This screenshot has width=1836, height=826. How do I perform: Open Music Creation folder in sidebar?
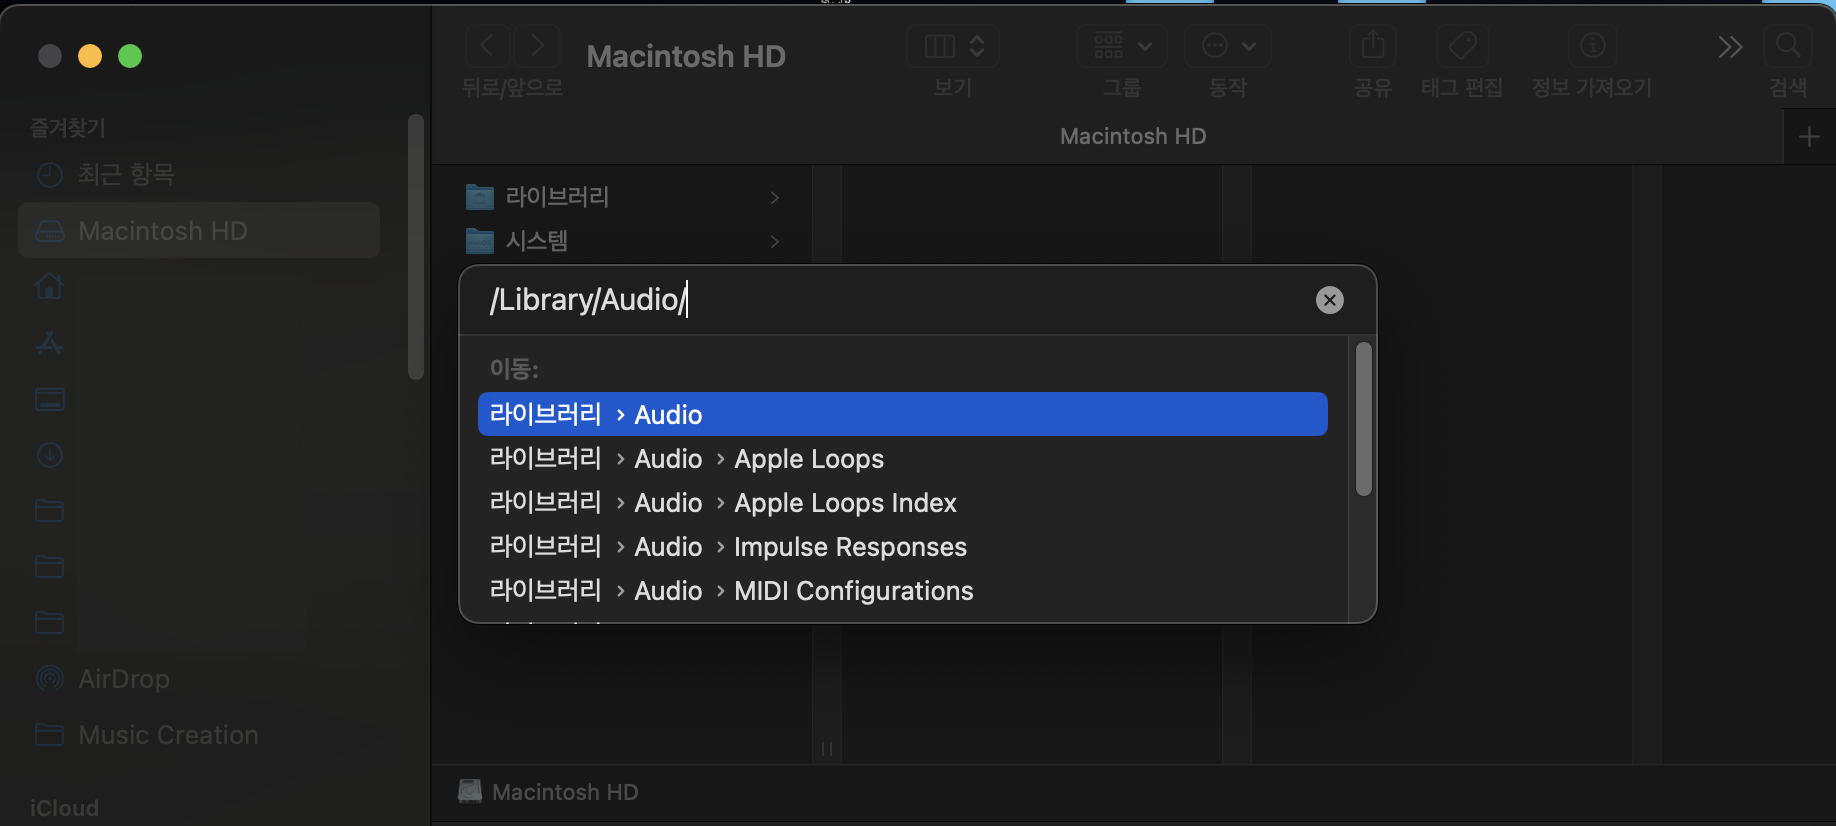199,735
